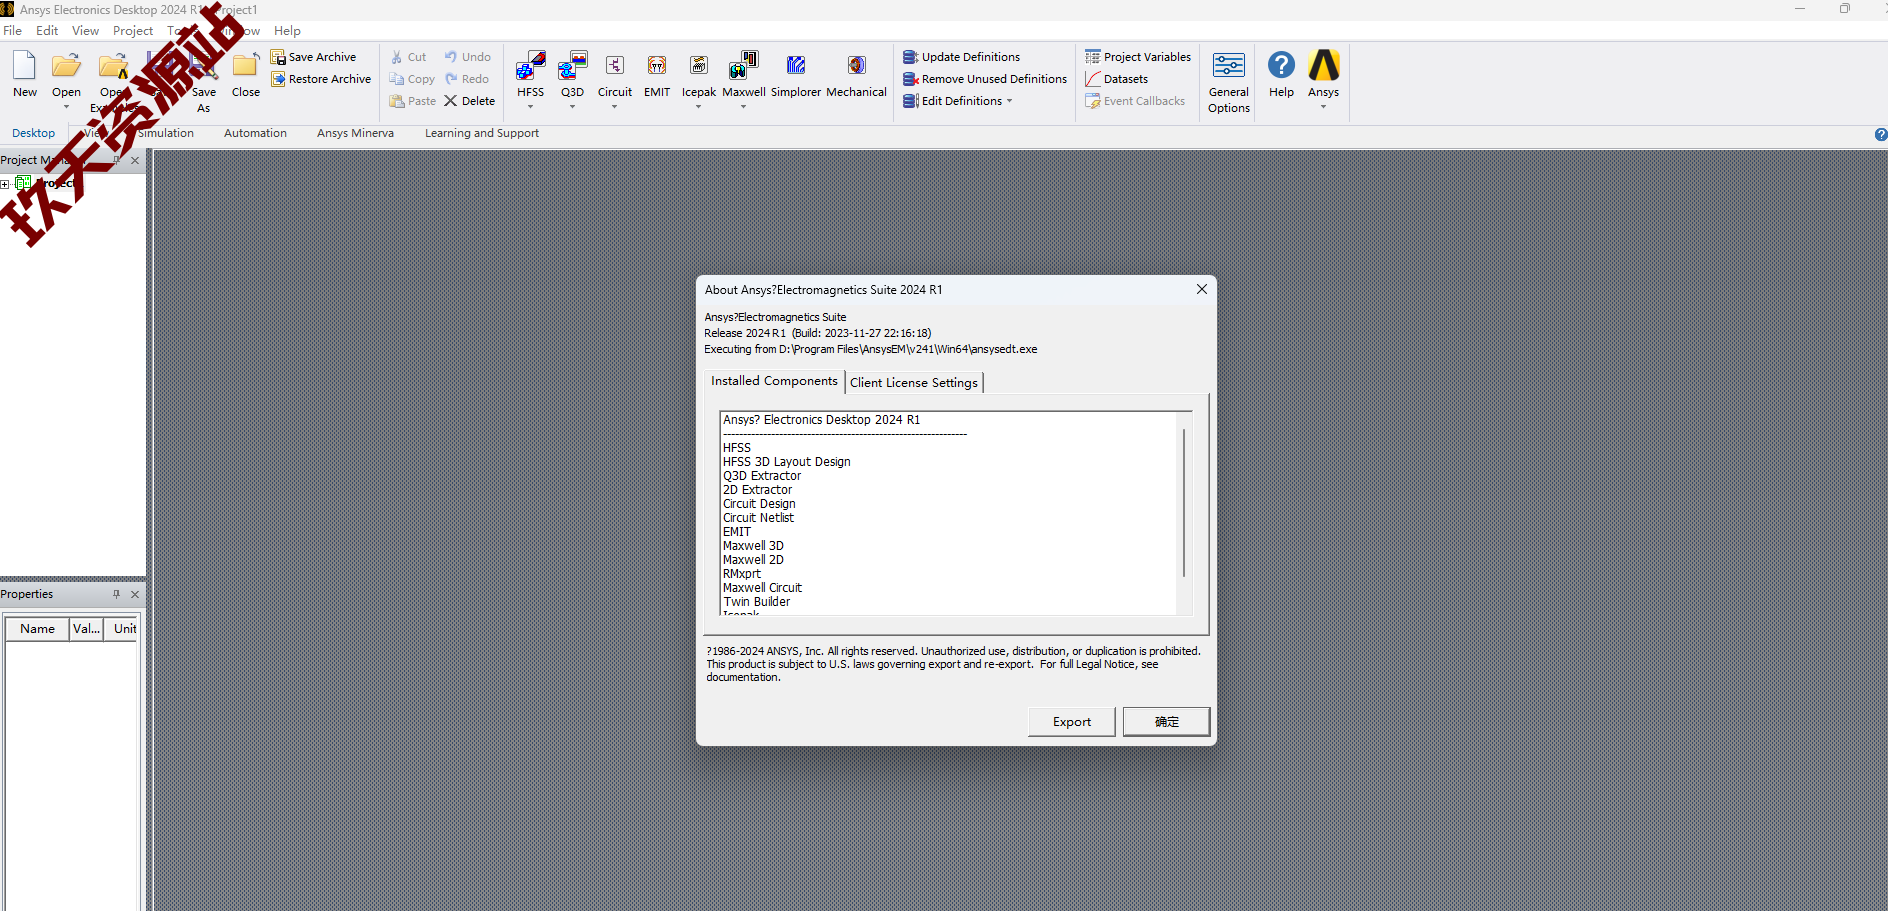This screenshot has width=1888, height=911.
Task: Open the View menu
Action: coord(85,31)
